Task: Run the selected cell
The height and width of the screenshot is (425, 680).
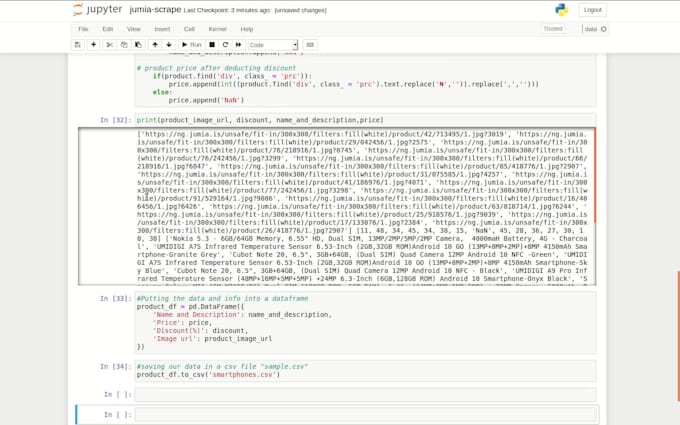Action: [x=191, y=45]
